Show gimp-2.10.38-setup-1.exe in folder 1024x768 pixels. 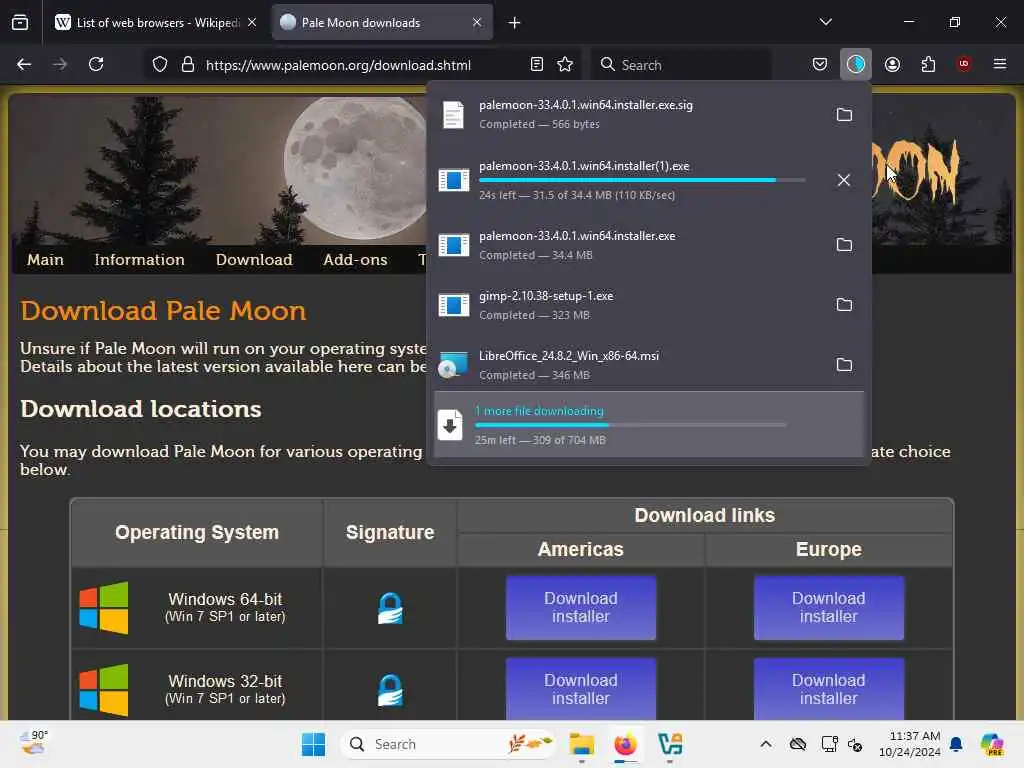tap(844, 305)
